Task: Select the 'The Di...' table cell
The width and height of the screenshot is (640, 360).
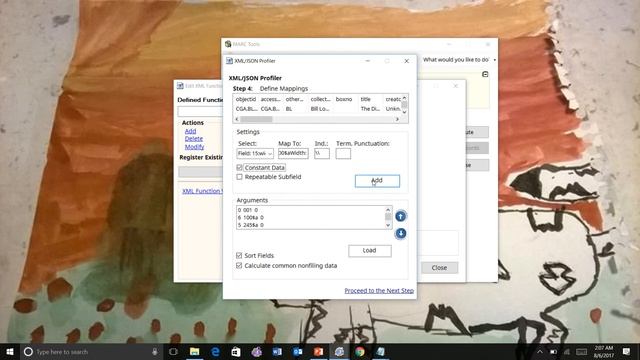Action: pyautogui.click(x=370, y=109)
